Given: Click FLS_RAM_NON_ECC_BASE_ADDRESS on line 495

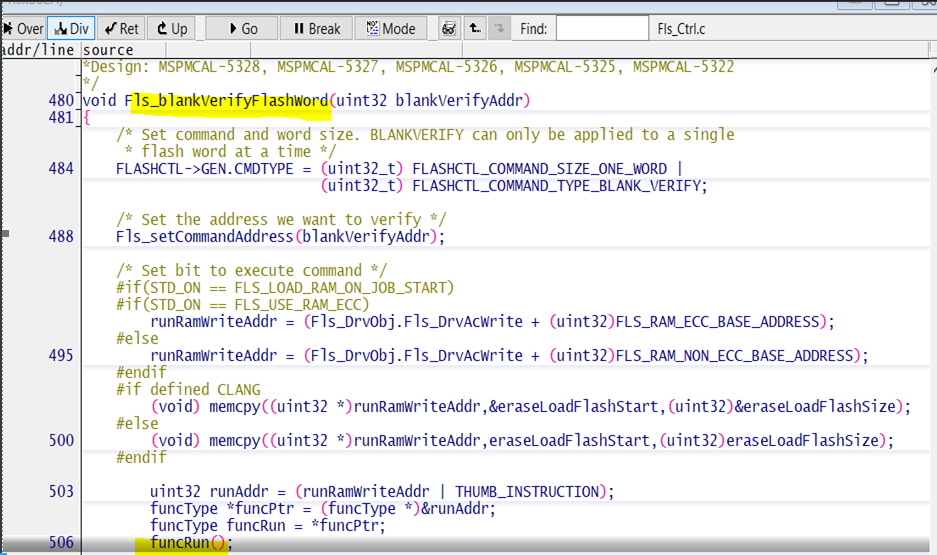Looking at the screenshot, I should tap(734, 355).
